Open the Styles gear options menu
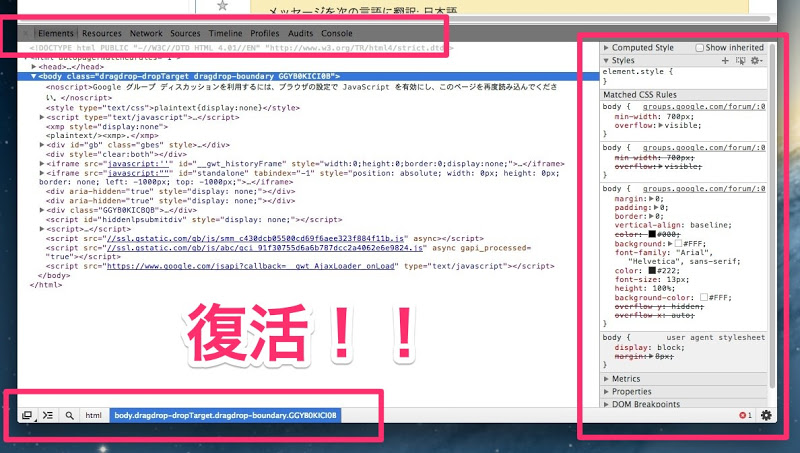Screen dimensions: 800x453 click(x=756, y=60)
